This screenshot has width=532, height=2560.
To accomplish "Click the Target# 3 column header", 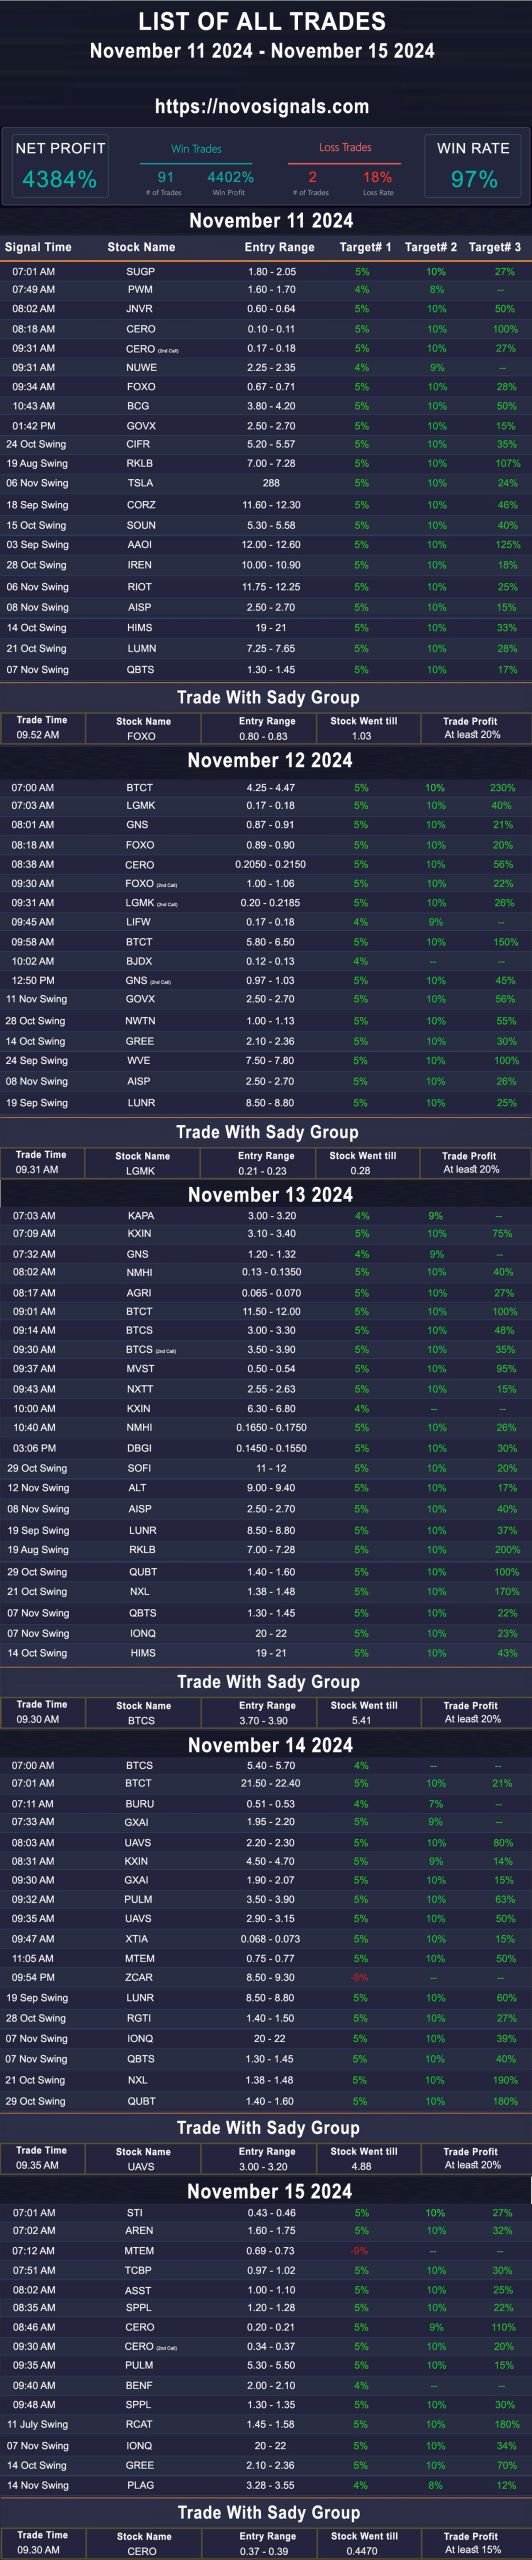I will [x=495, y=247].
